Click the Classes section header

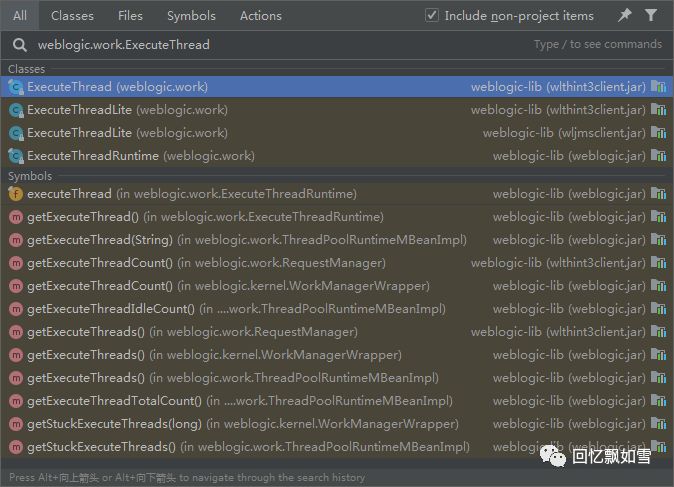coord(26,69)
